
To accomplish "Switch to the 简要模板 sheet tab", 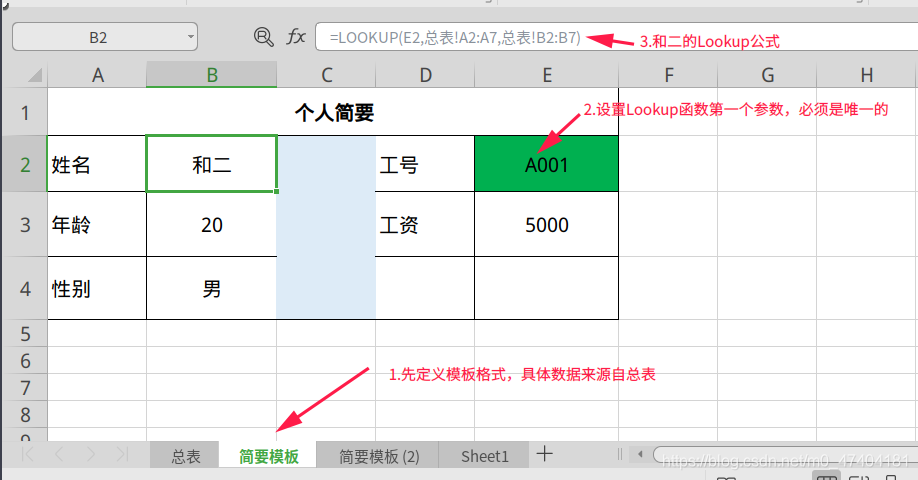I will [269, 455].
